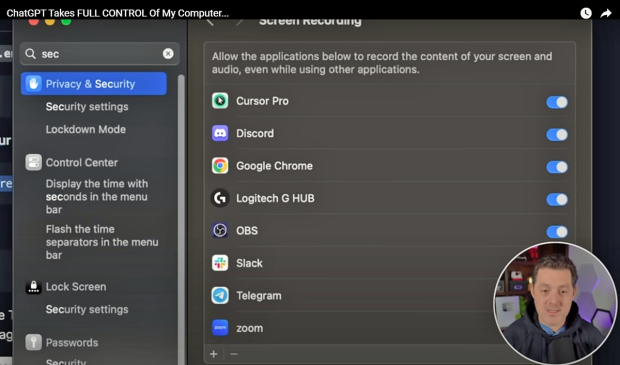Click the OBS label text
The image size is (620, 365).
coord(247,231)
